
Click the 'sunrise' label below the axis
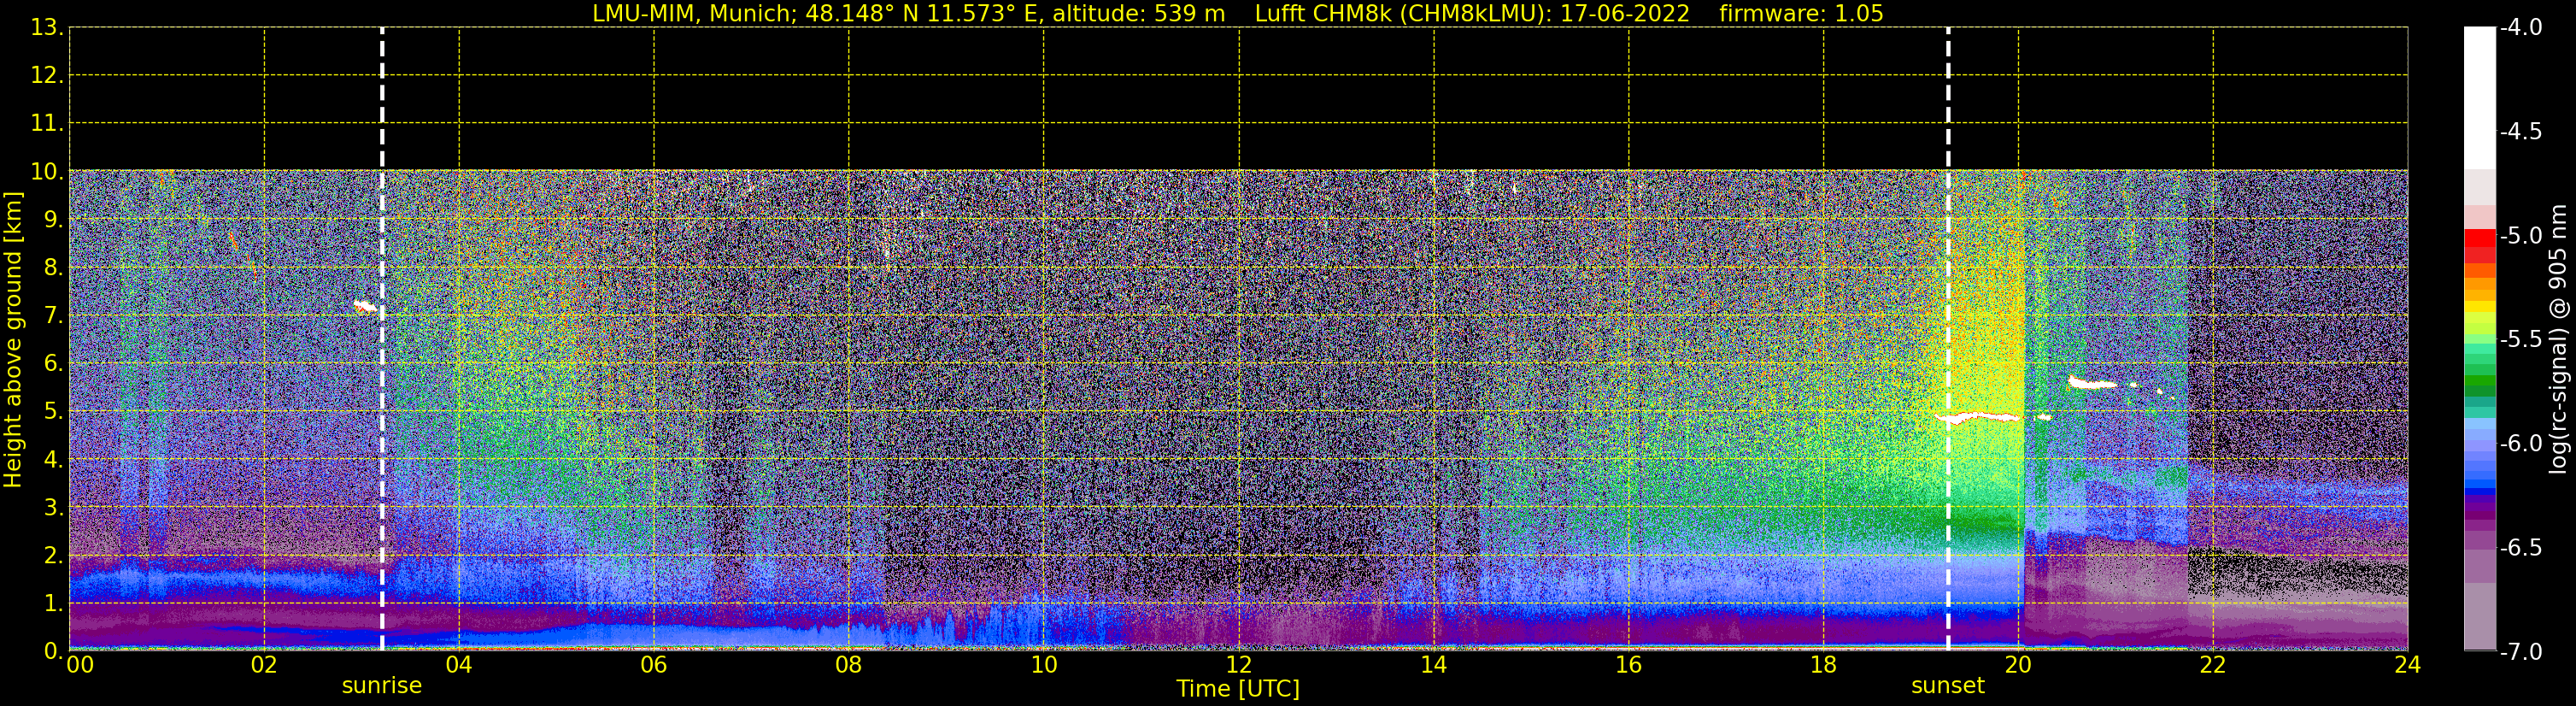coord(382,685)
